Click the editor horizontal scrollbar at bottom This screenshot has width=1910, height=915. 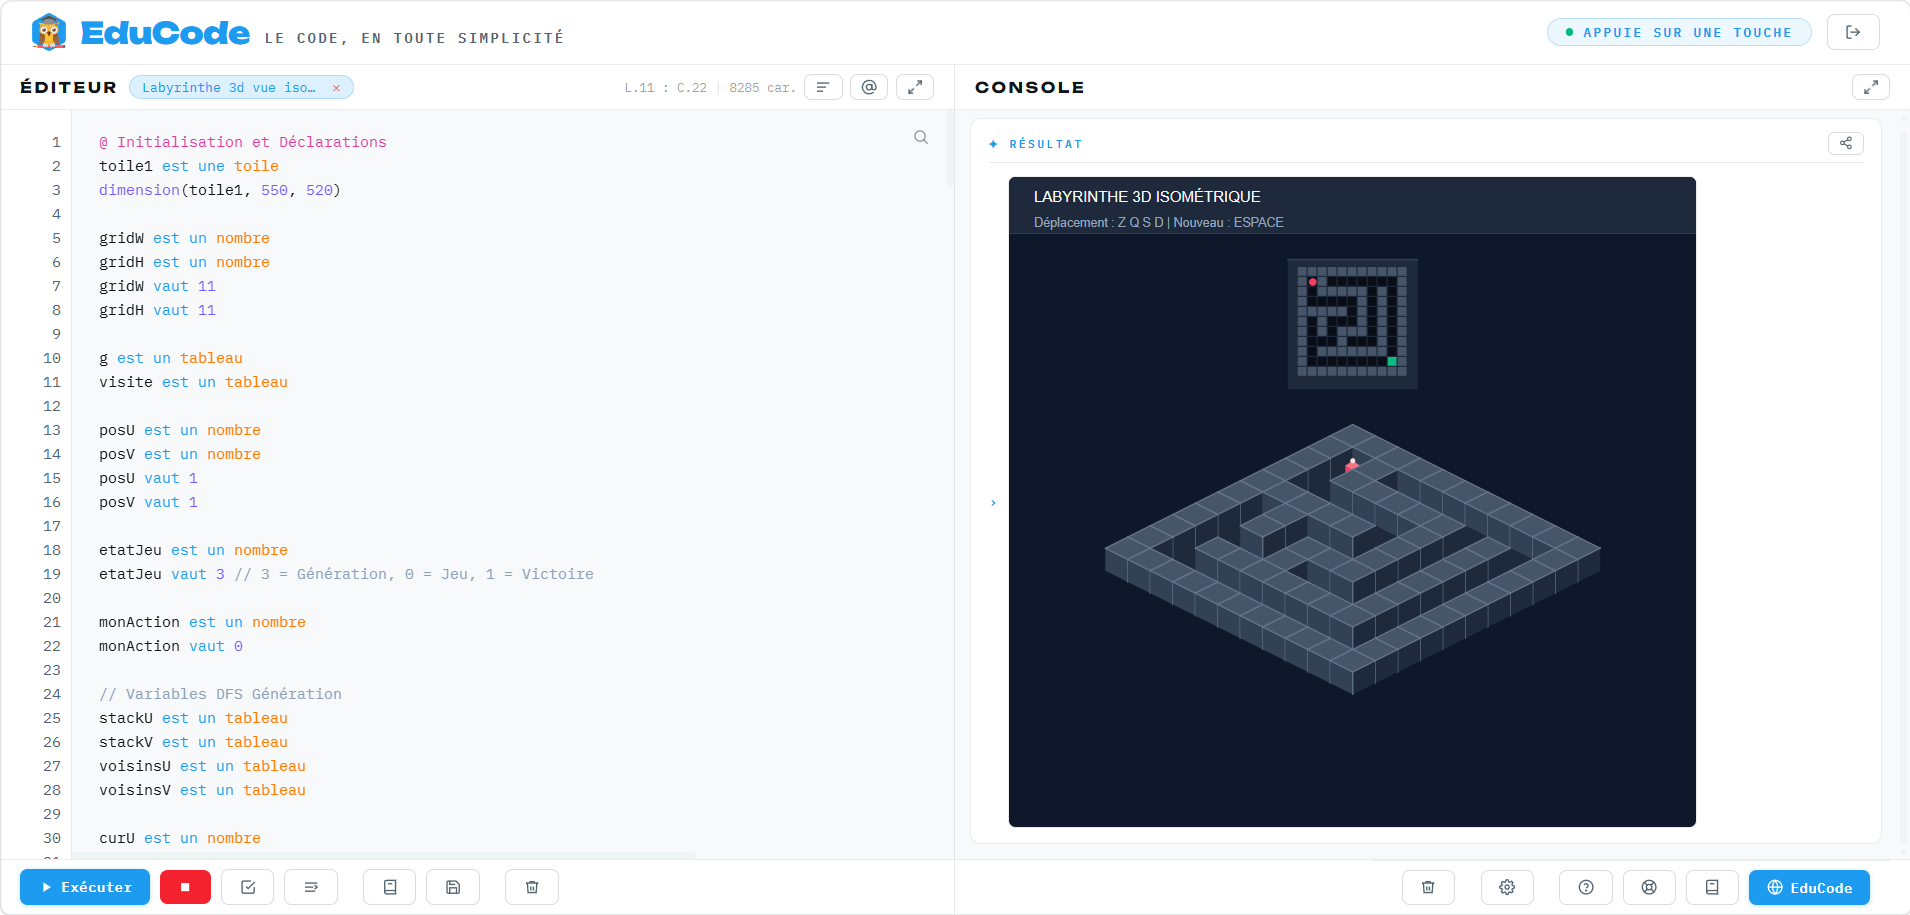tap(384, 855)
